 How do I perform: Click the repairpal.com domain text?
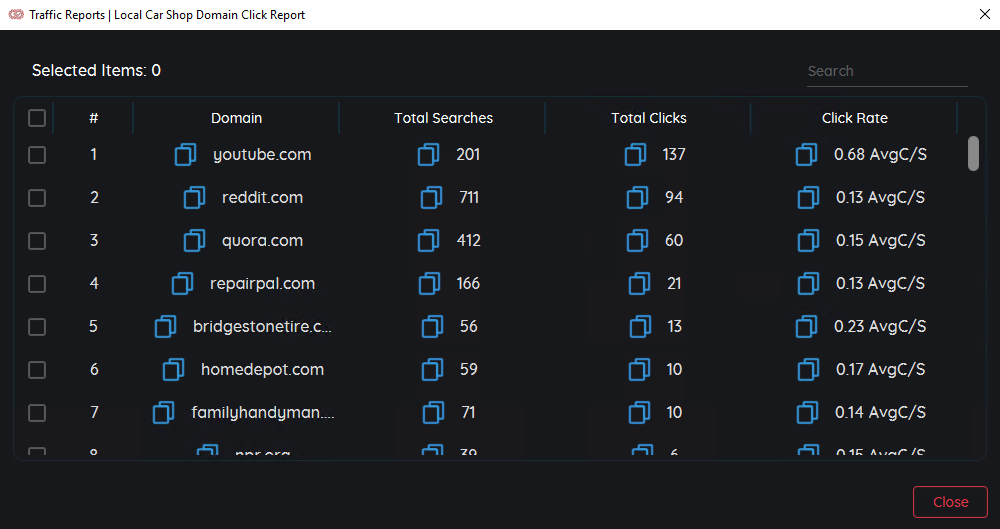pos(262,283)
